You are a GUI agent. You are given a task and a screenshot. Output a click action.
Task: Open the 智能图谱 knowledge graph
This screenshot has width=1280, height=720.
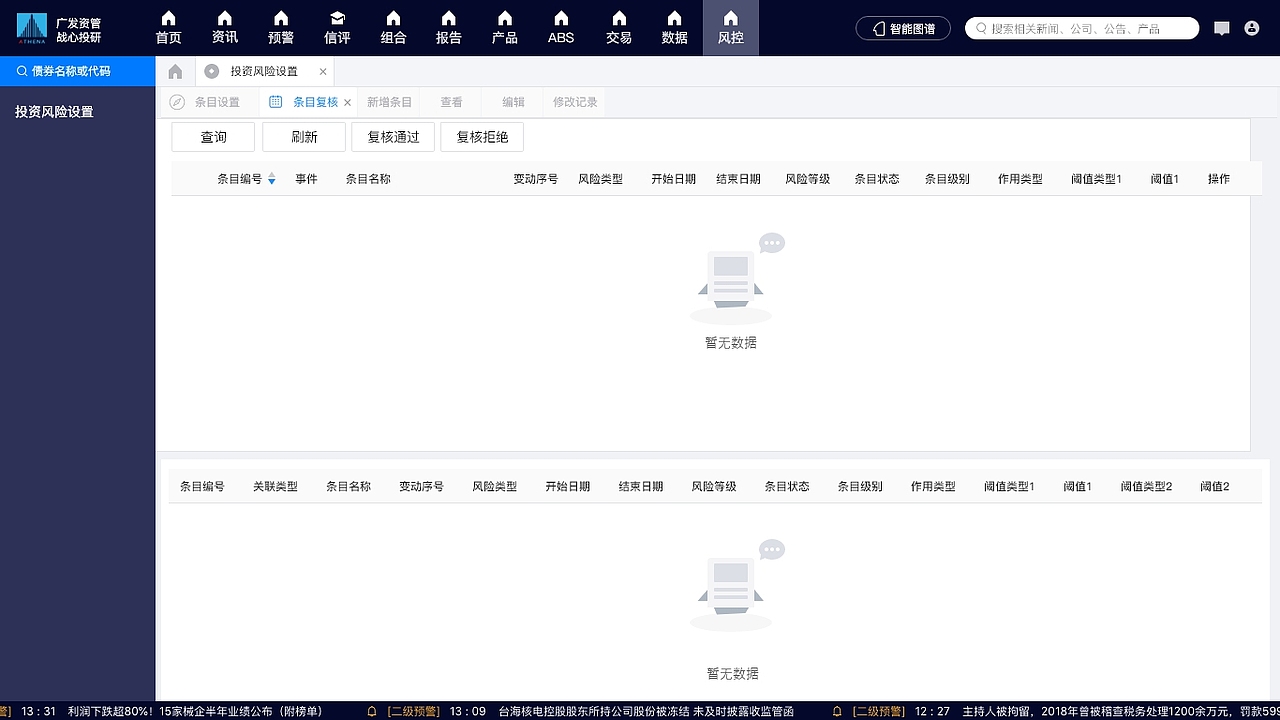[x=903, y=28]
